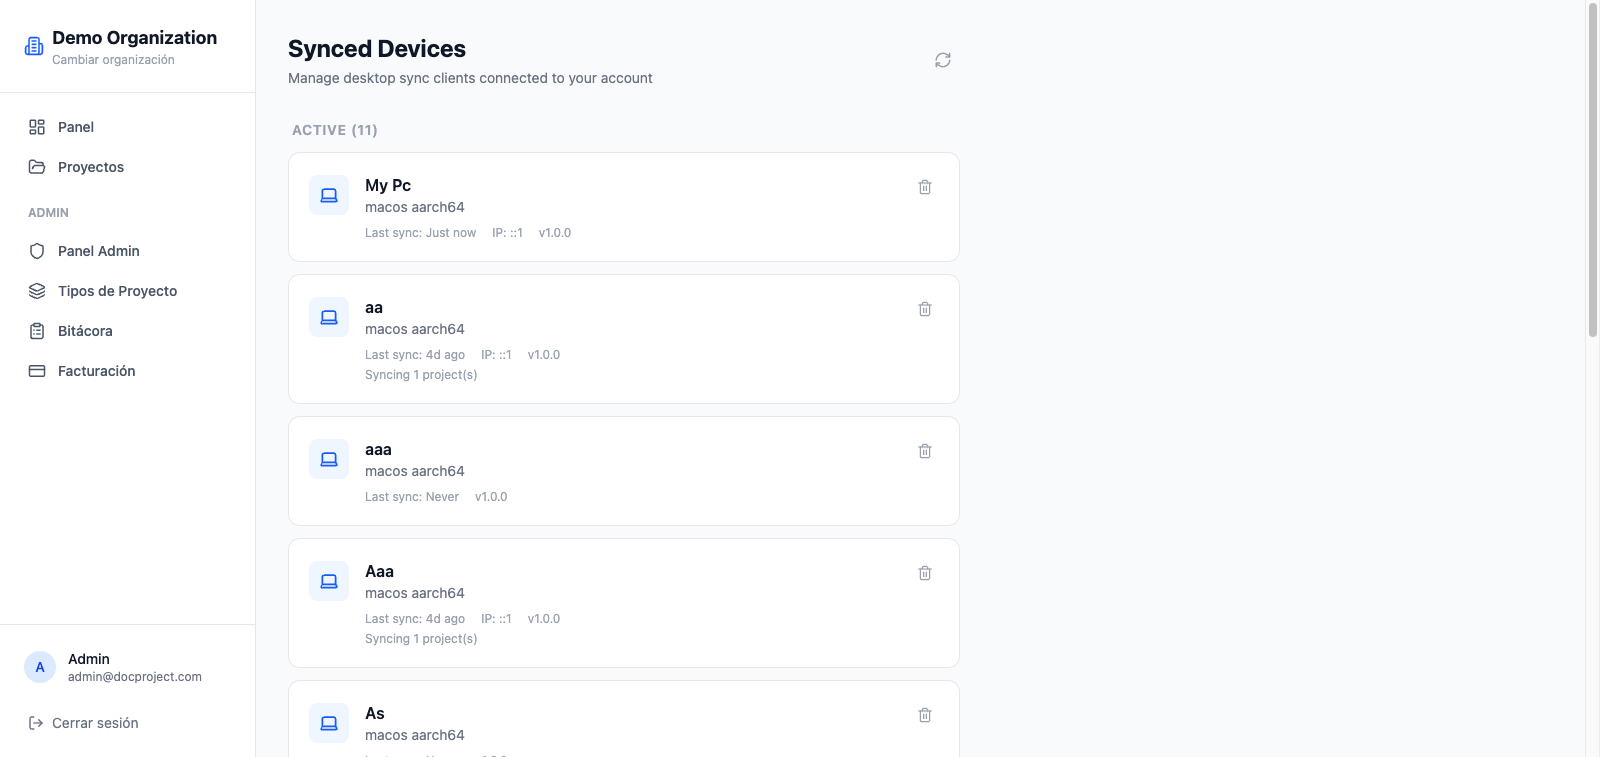The image size is (1600, 757).
Task: Delete the My Pc device
Action: pos(925,187)
